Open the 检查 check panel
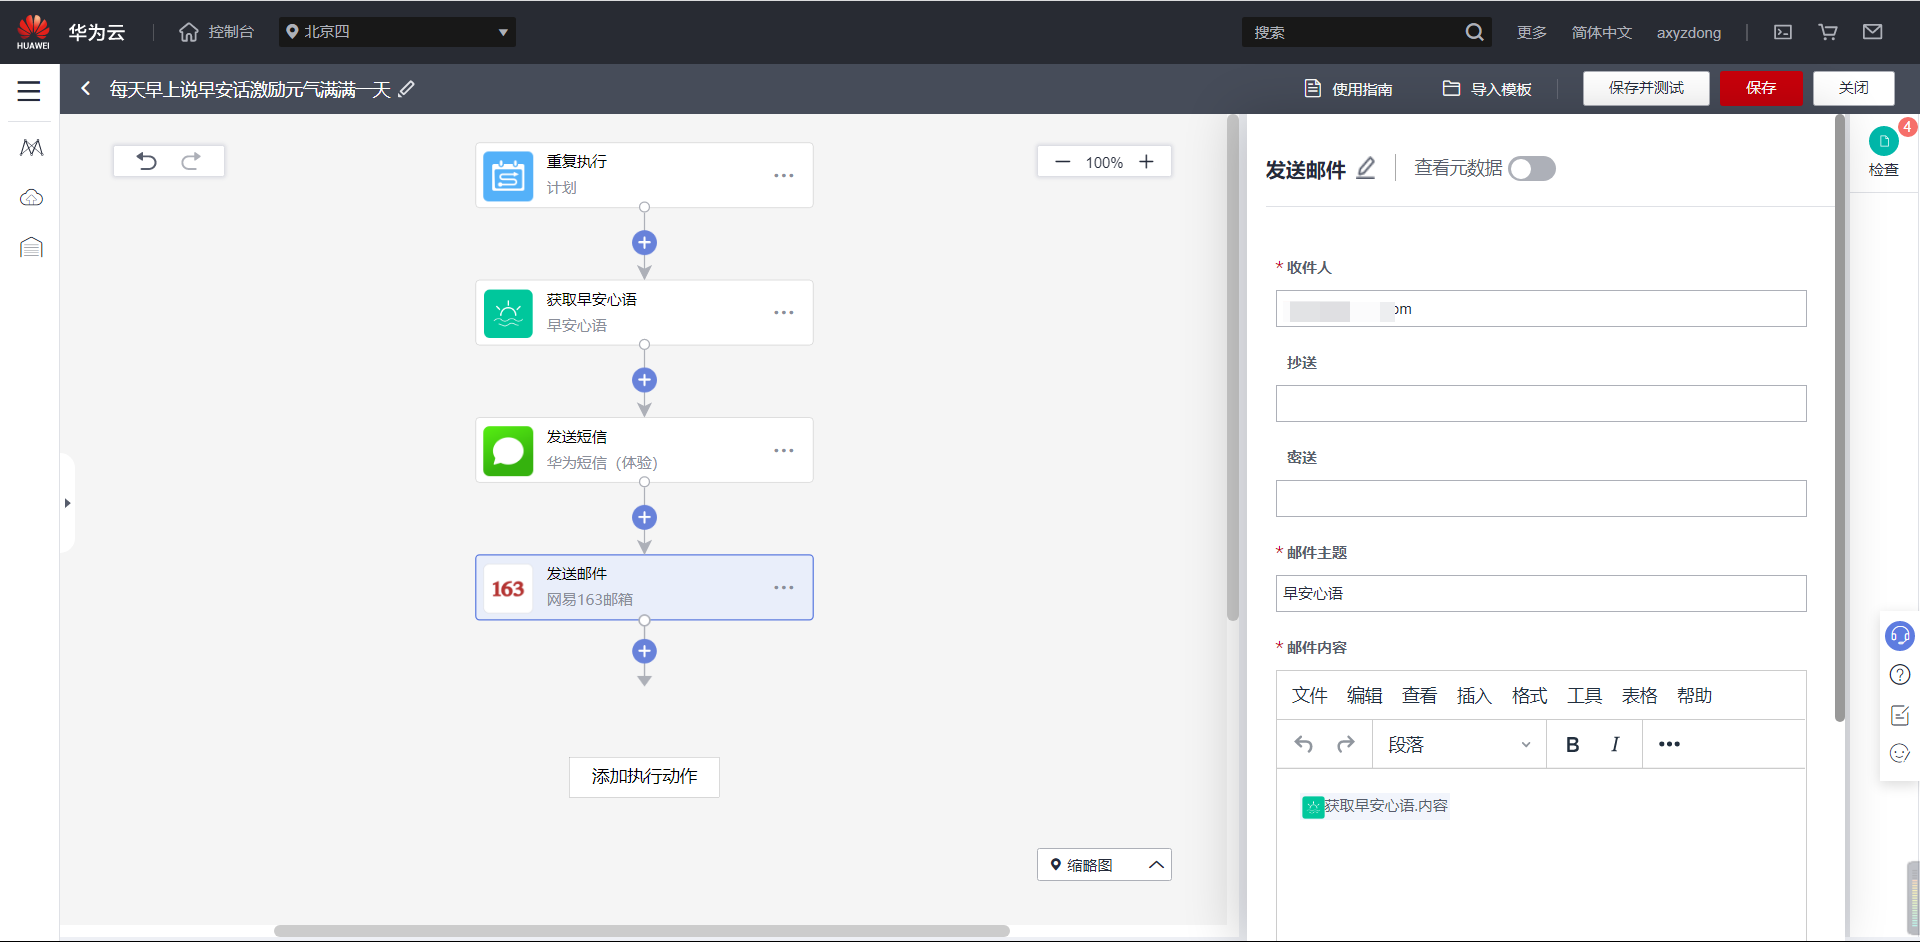This screenshot has width=1920, height=942. pos(1884,152)
